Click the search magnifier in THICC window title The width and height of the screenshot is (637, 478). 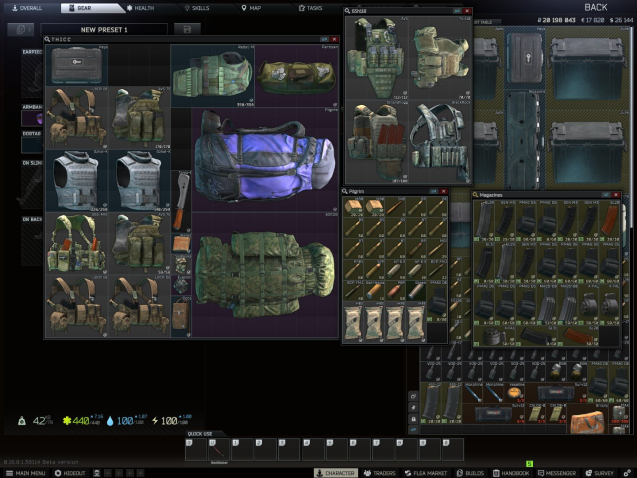pos(48,39)
